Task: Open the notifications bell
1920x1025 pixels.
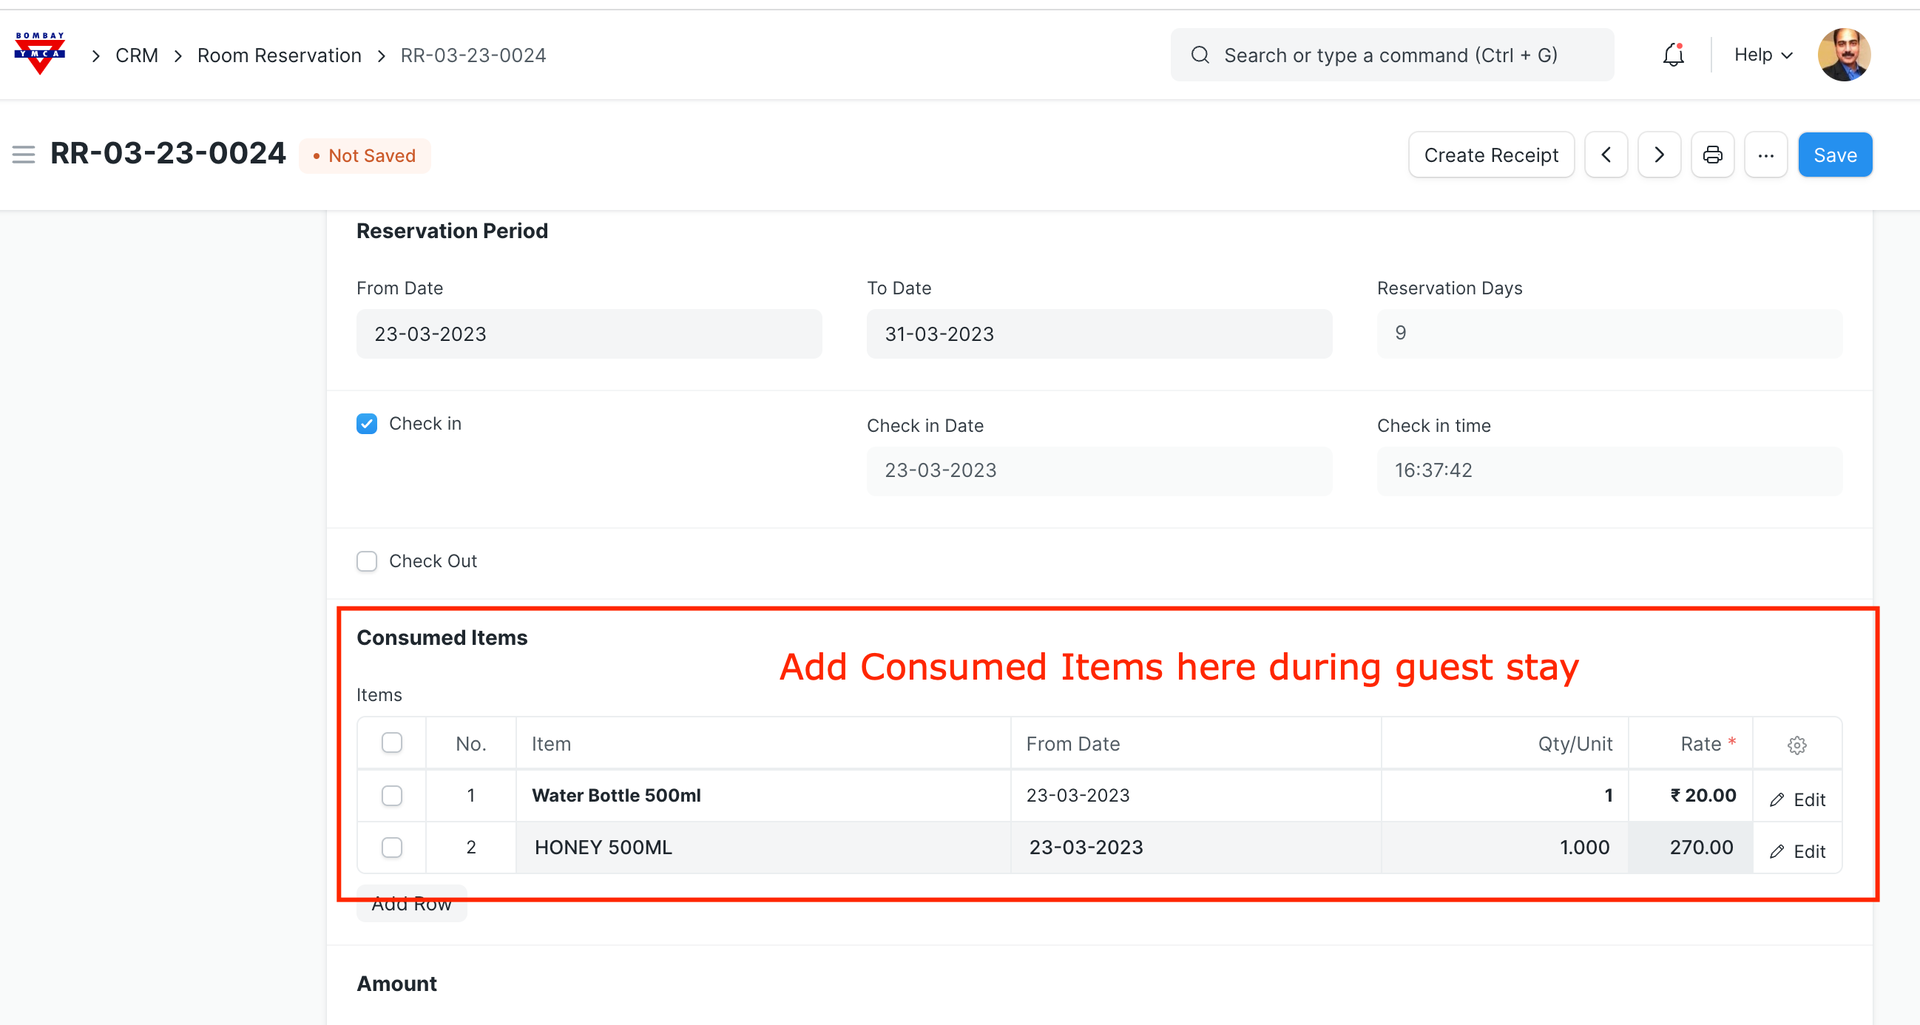Action: pyautogui.click(x=1673, y=55)
